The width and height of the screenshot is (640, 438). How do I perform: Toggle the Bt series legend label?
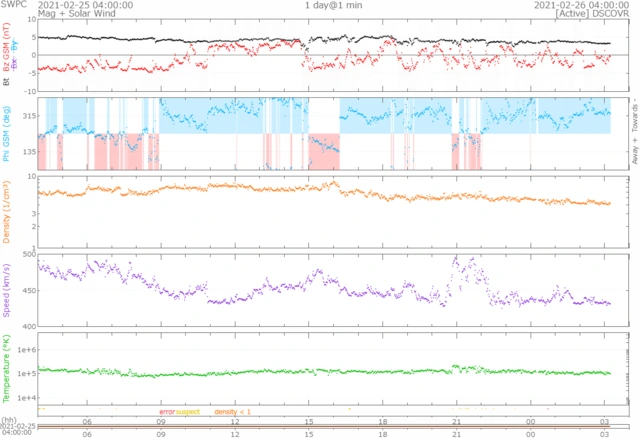pos(7,83)
